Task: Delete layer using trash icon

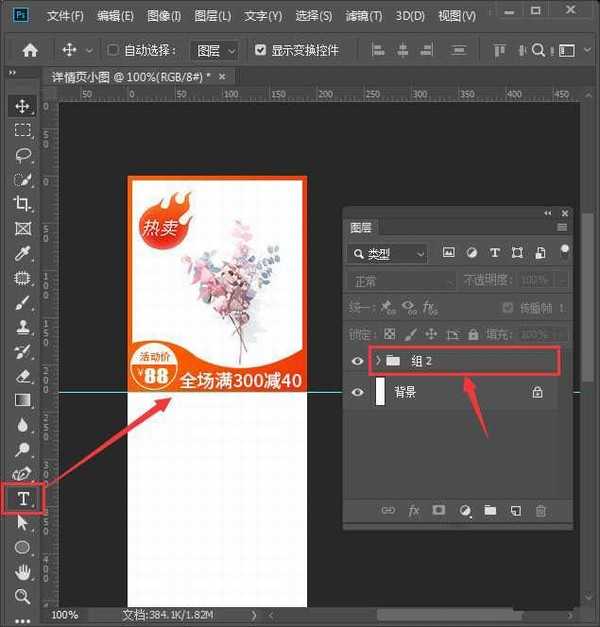Action: point(541,511)
